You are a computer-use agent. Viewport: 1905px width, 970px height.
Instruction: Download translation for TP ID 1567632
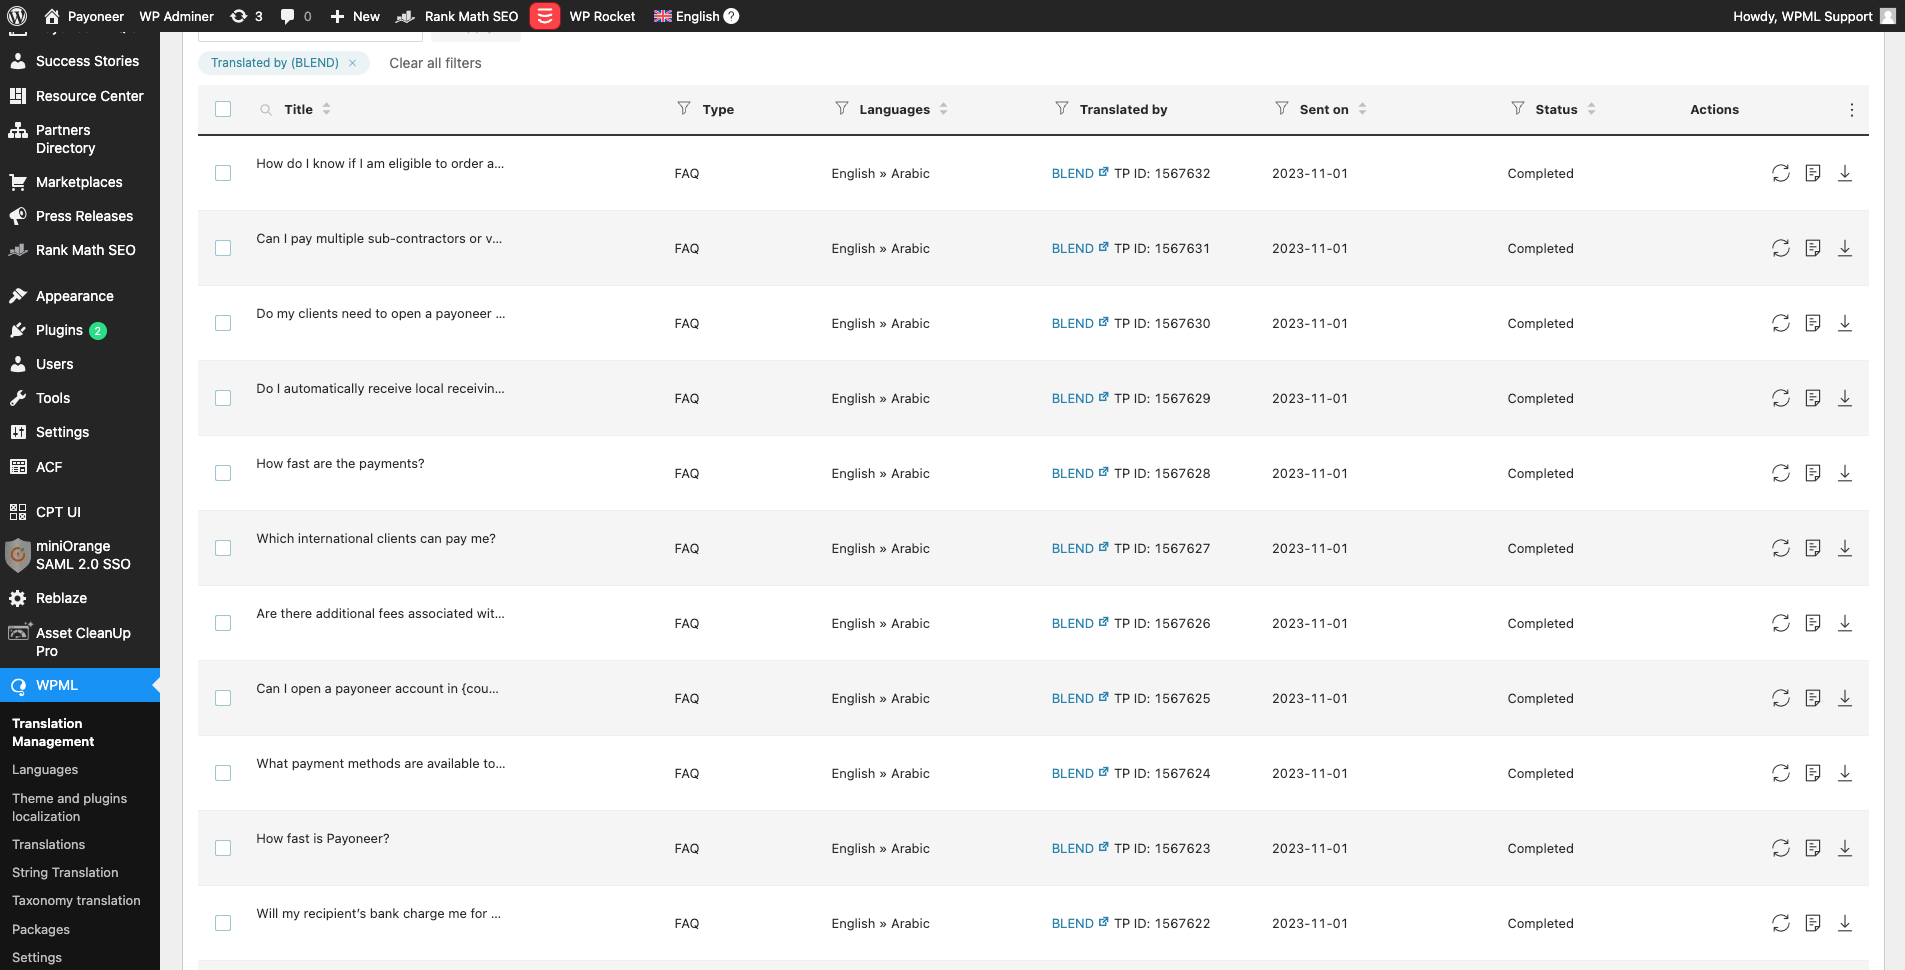pos(1845,173)
